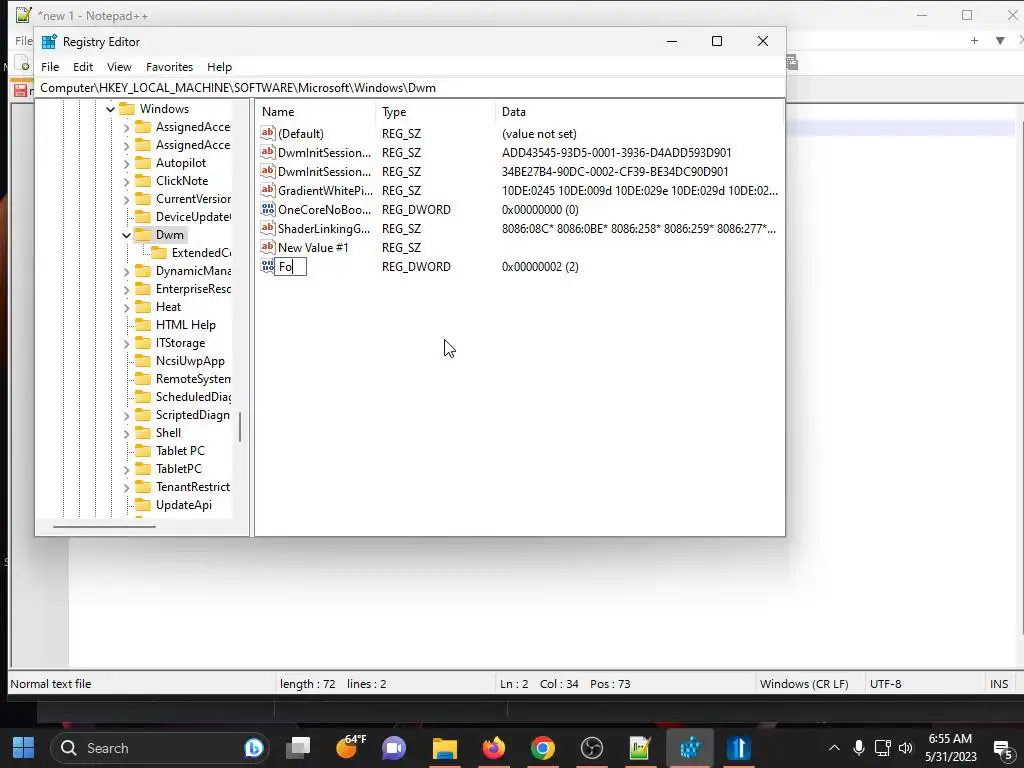Switch to Notepad++ from the taskbar

(x=640, y=748)
